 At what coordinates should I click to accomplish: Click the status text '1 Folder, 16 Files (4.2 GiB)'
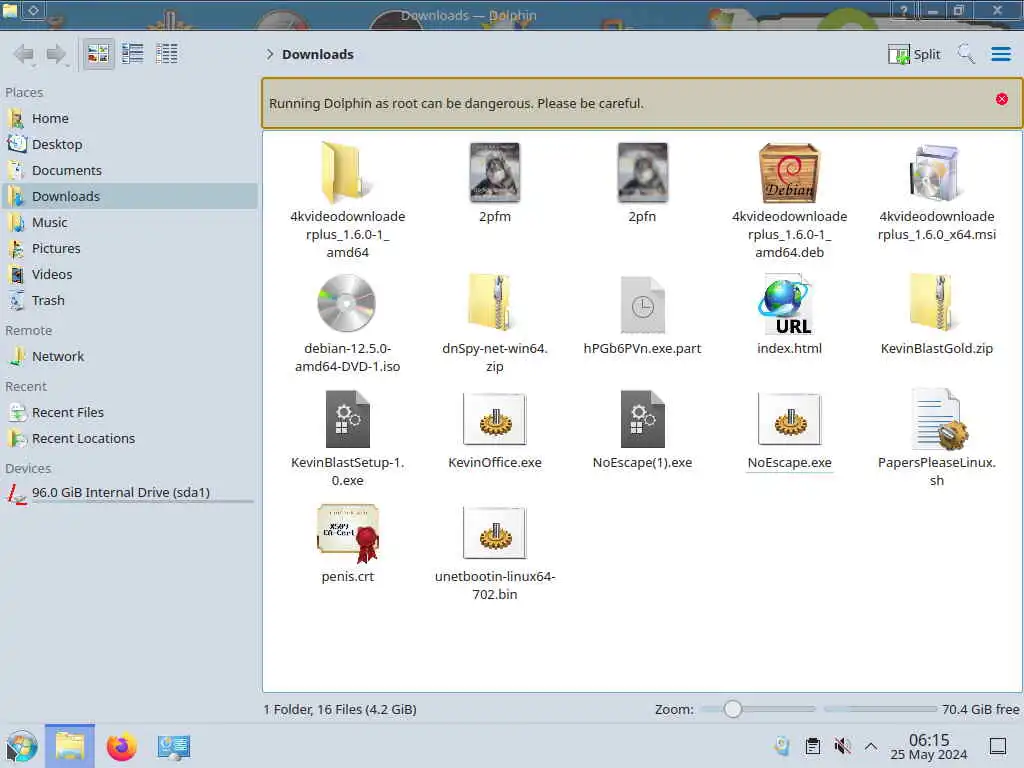click(x=340, y=709)
